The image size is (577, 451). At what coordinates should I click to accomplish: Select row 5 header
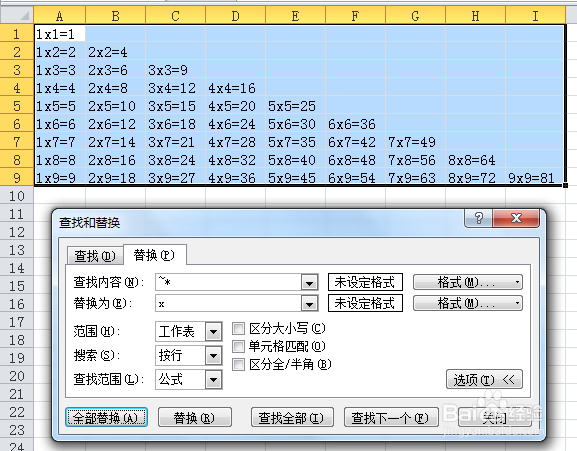coord(17,106)
